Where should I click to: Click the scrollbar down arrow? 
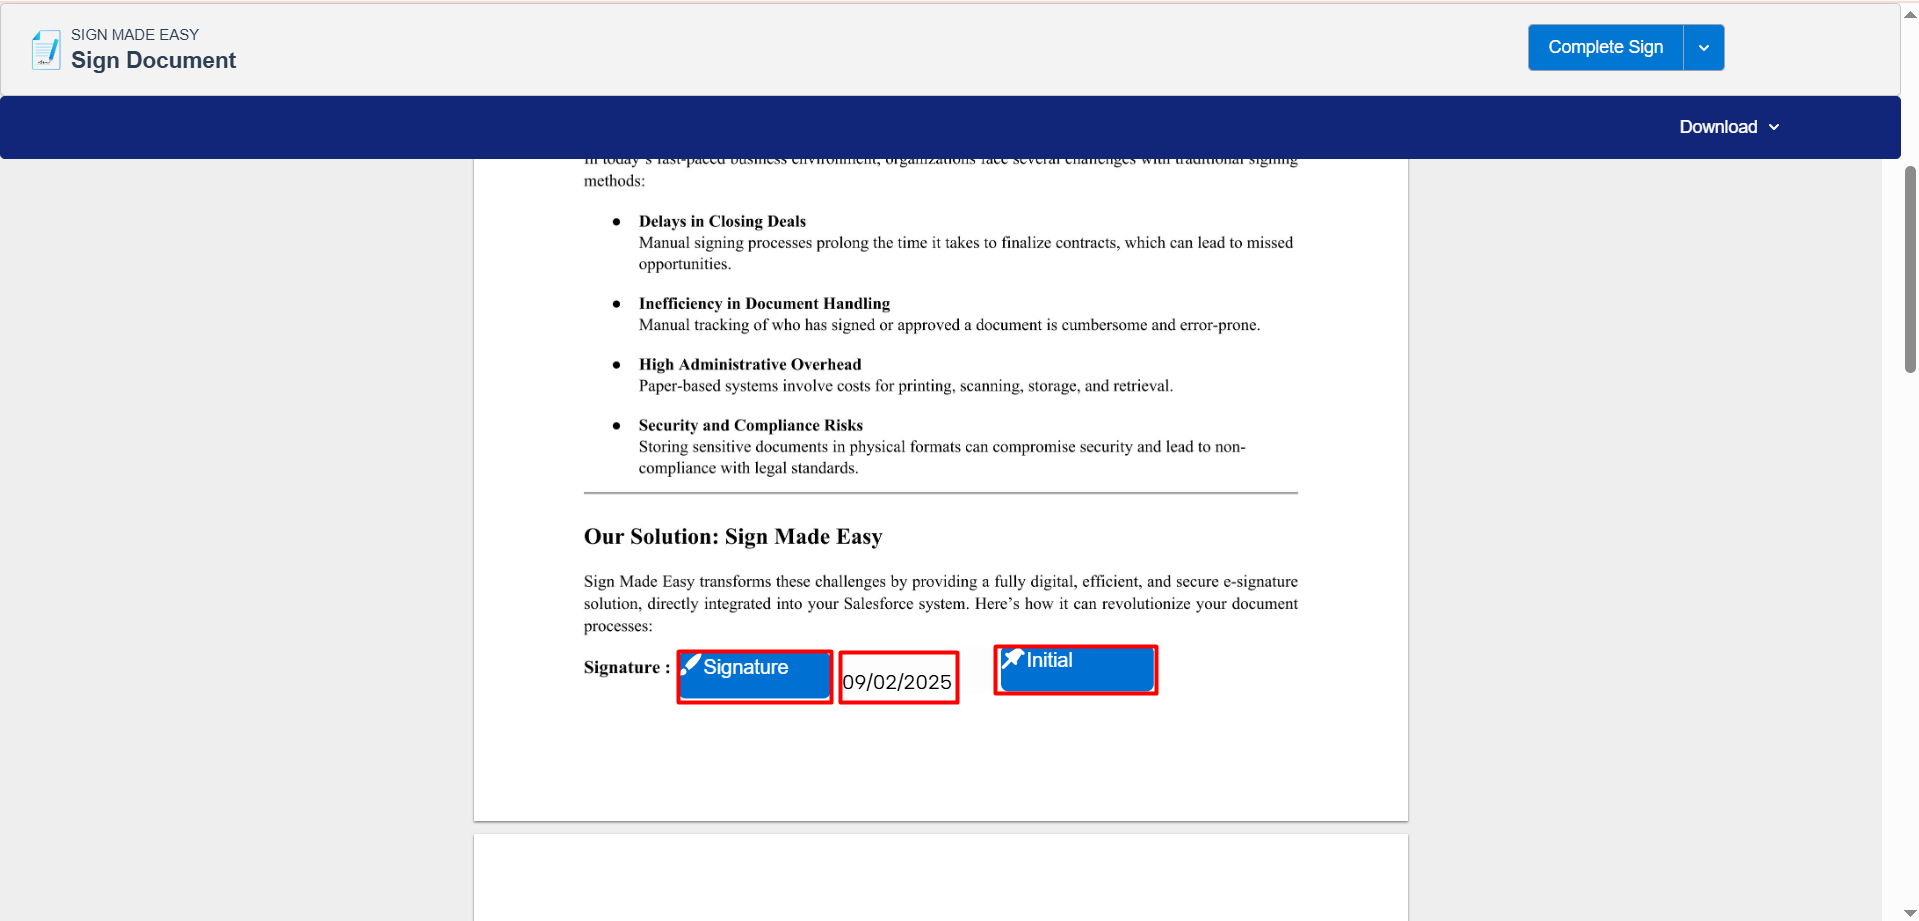click(1910, 913)
